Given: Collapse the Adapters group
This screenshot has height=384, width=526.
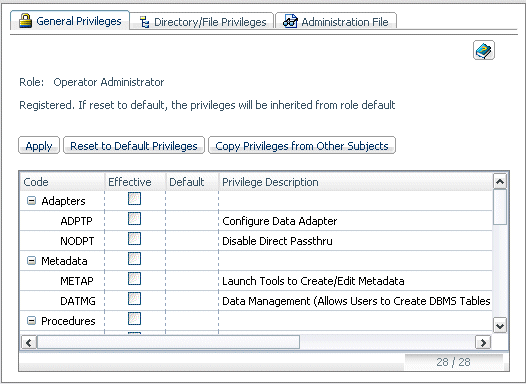Looking at the screenshot, I should pos(31,201).
